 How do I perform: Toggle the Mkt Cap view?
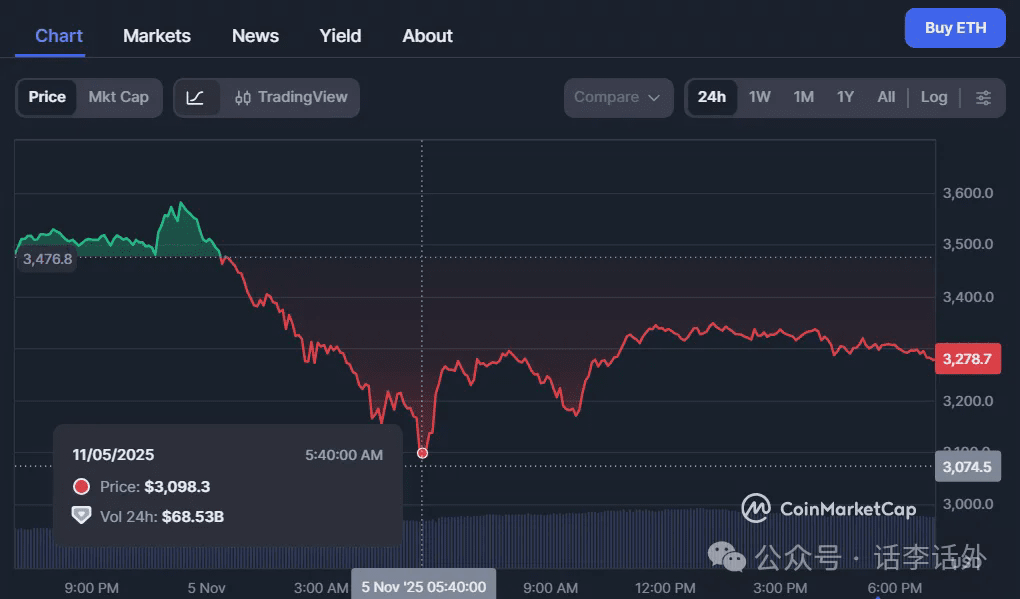118,98
